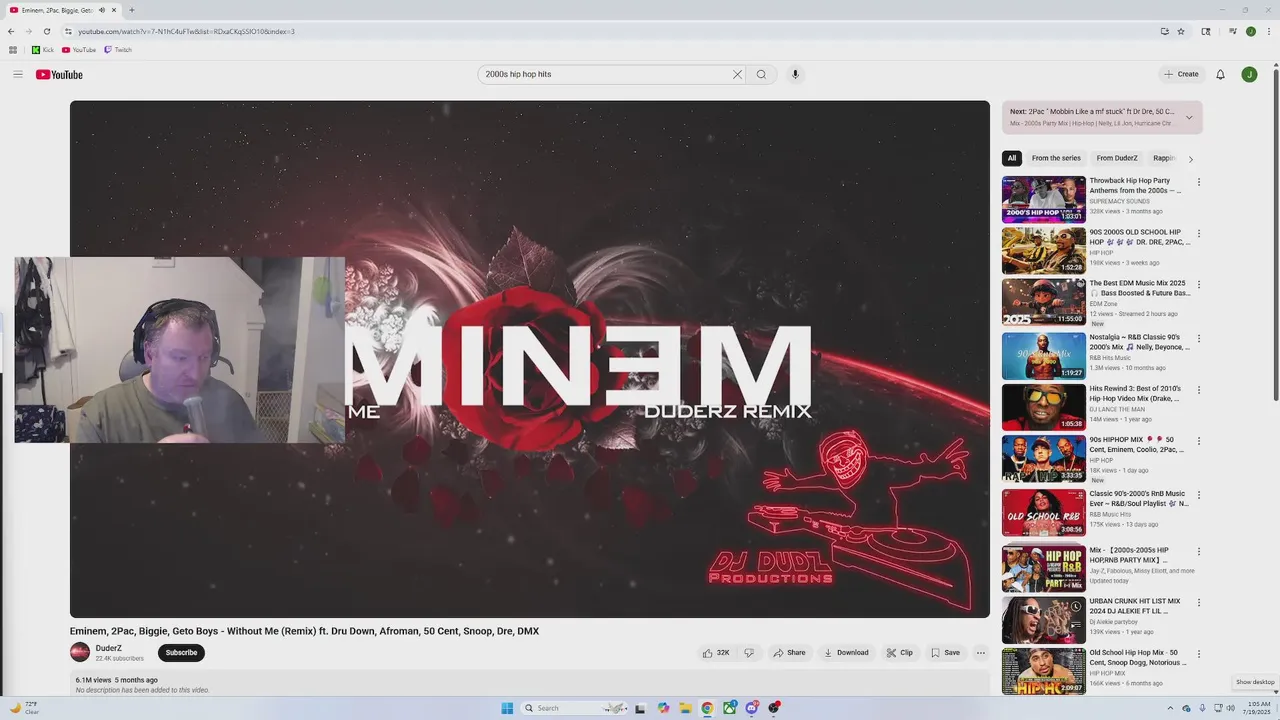The width and height of the screenshot is (1280, 720).
Task: Play the Throwback Hip Hop Party Anthems thumbnail
Action: (1044, 199)
